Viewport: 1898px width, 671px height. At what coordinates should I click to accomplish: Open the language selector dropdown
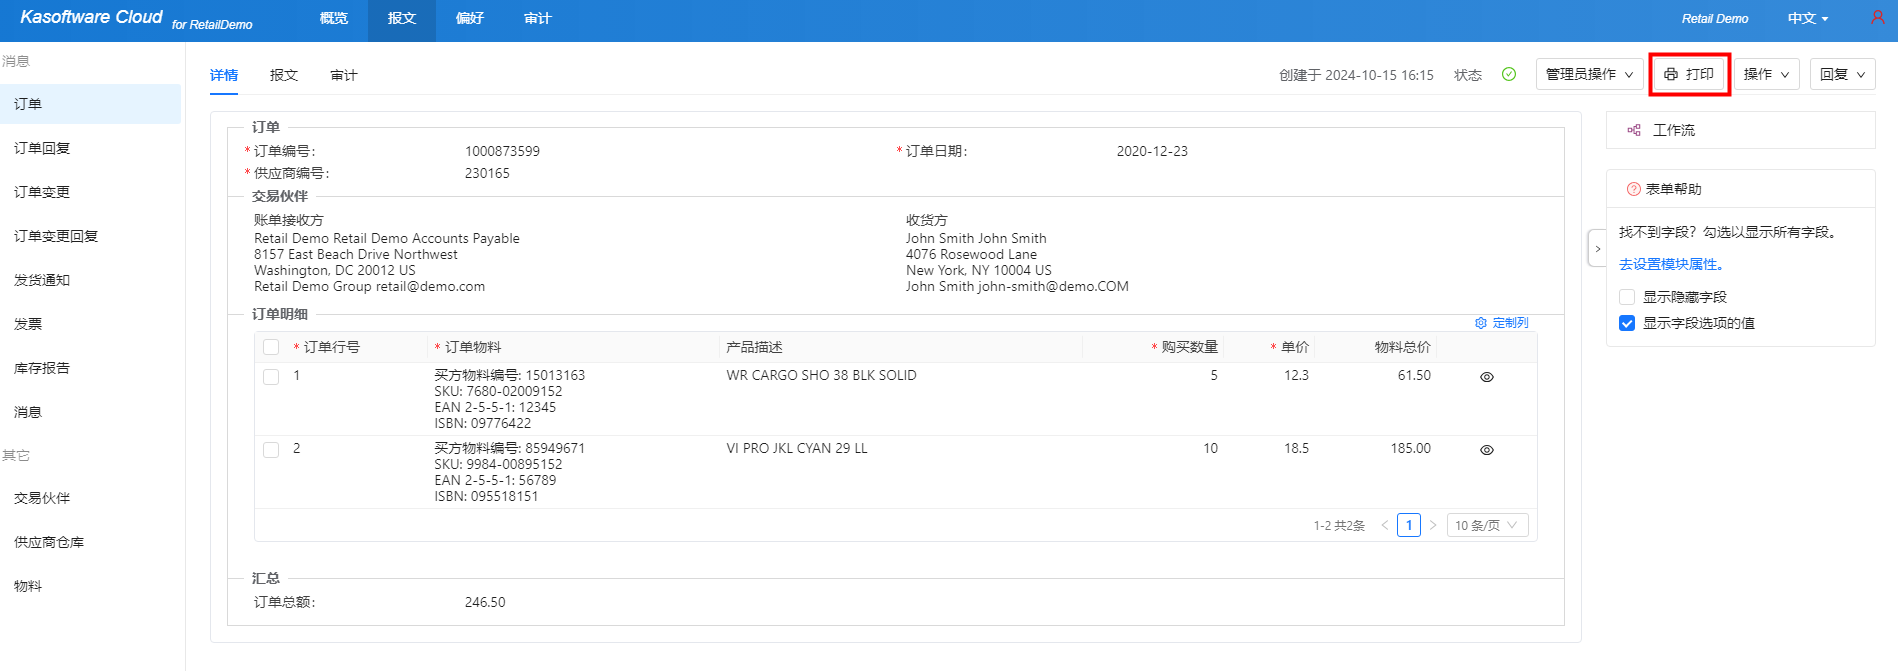[1807, 18]
